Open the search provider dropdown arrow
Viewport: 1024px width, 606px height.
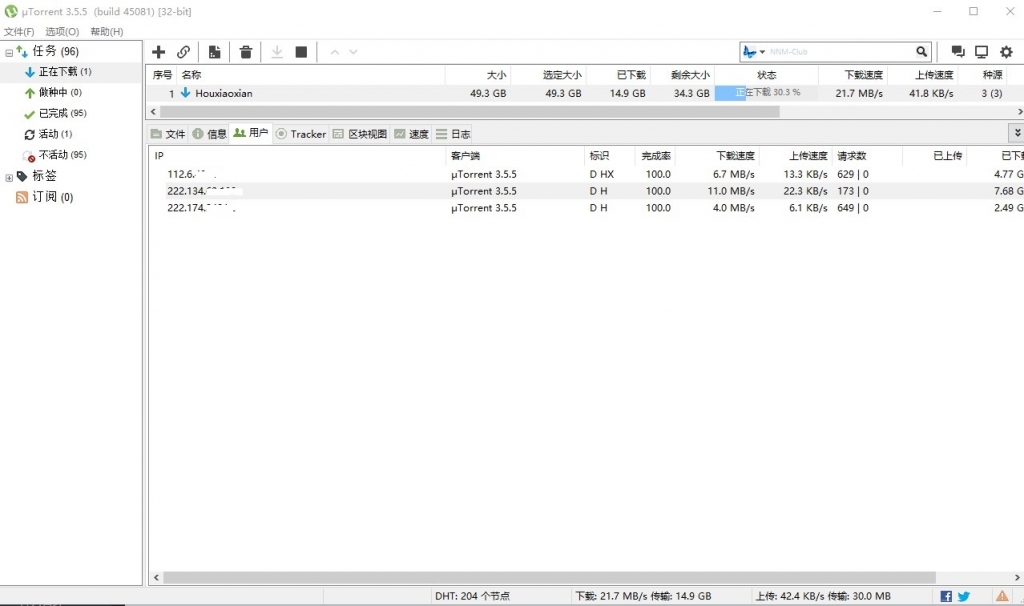coord(762,52)
